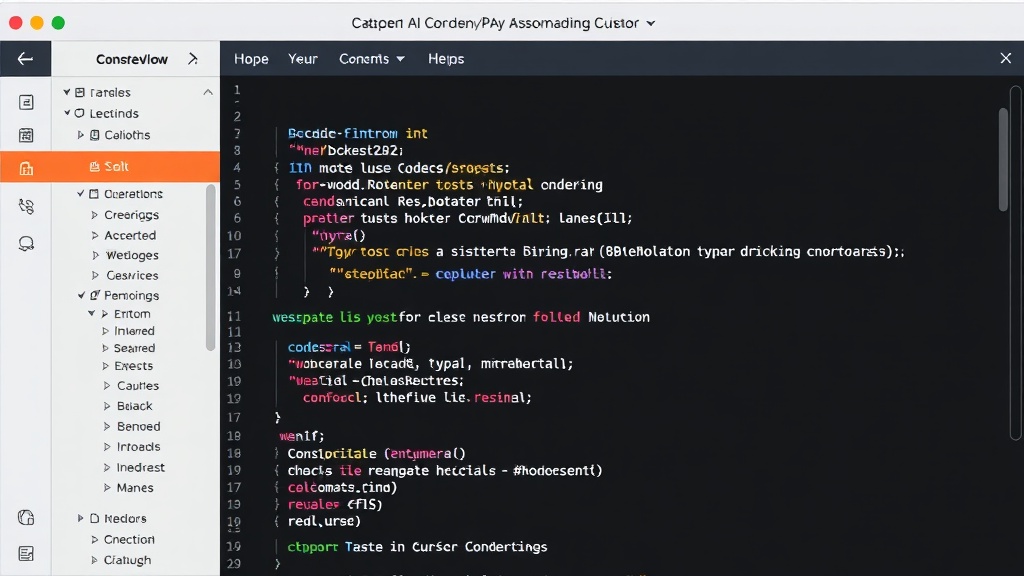Open the Heips menu

point(446,59)
